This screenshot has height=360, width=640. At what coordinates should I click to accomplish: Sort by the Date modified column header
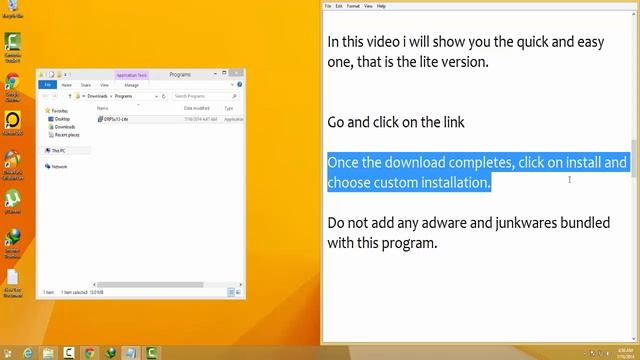[197, 108]
